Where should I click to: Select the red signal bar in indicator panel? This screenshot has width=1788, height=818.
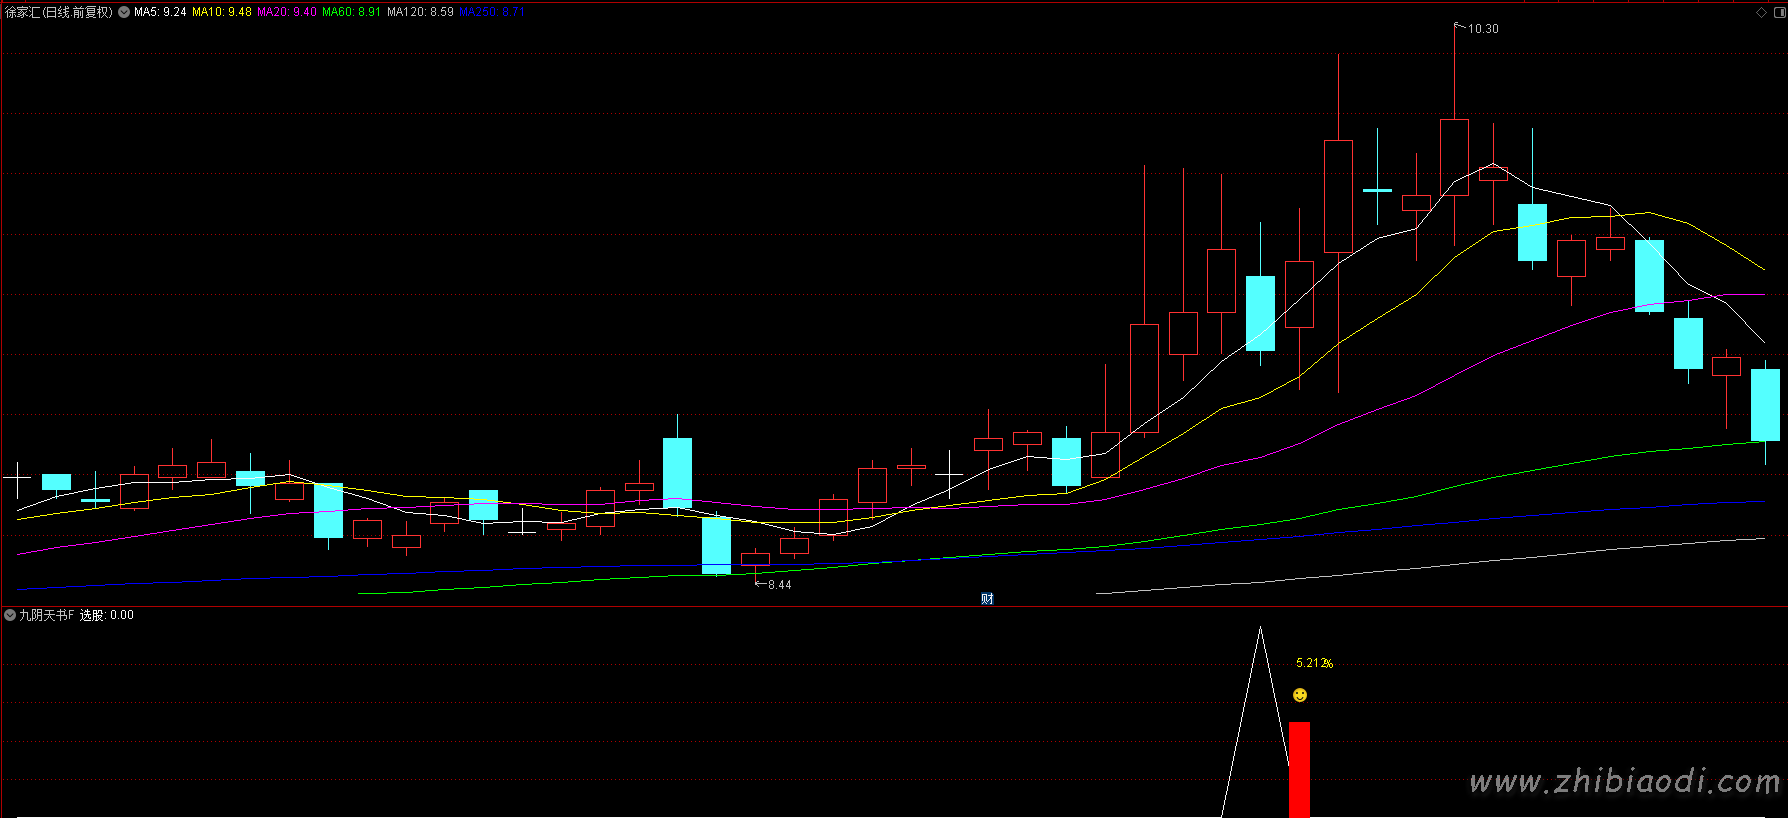tap(1299, 768)
